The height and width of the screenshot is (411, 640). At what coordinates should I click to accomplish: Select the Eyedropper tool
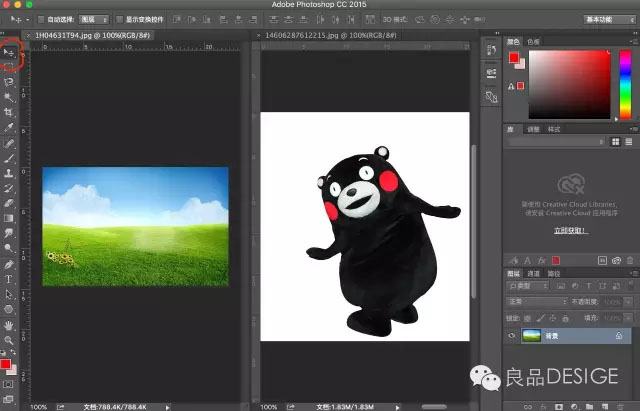[x=10, y=128]
